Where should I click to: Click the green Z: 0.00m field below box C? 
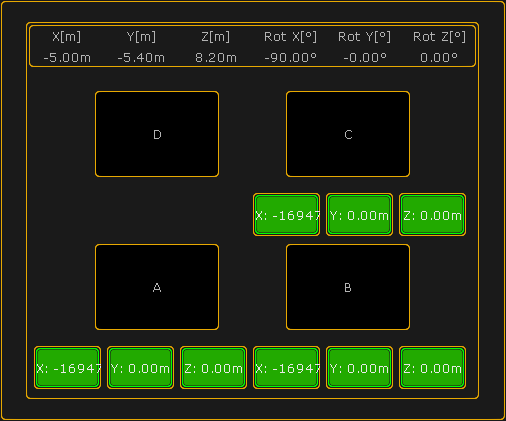pos(432,215)
